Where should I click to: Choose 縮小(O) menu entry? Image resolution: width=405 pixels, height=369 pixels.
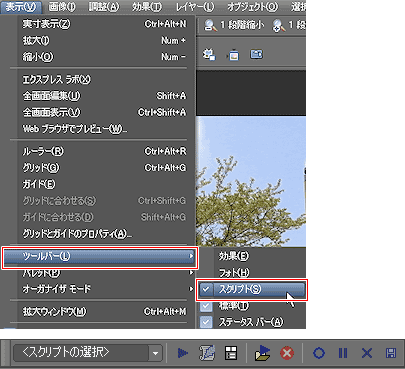(100, 57)
